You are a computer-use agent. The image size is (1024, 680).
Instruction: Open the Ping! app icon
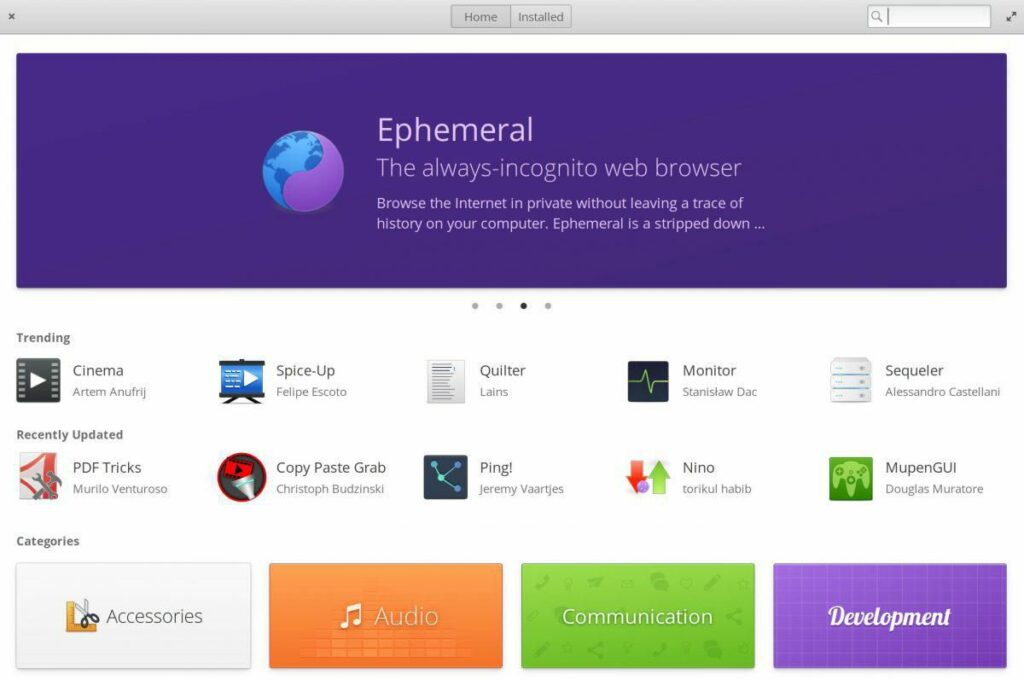(445, 478)
